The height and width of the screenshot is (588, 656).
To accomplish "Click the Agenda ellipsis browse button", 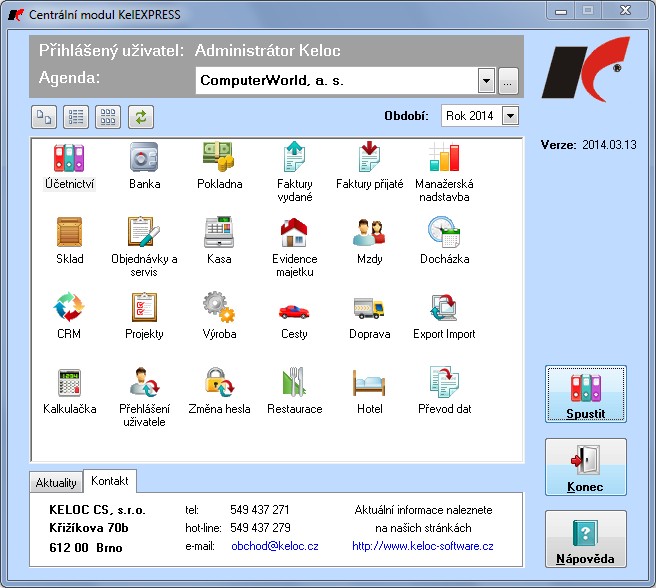I will tap(508, 81).
